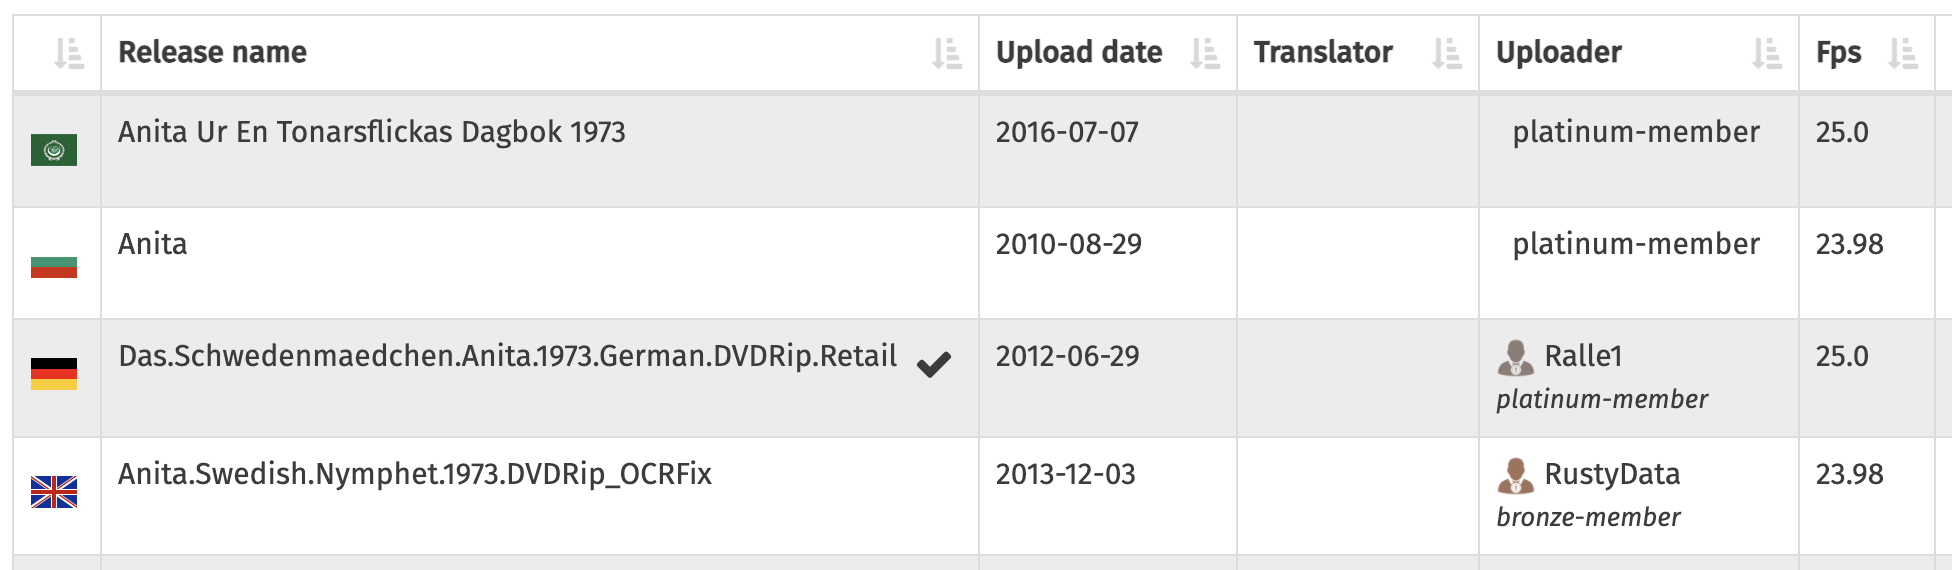Sort by Uploader using its sort arrow

(x=1767, y=53)
